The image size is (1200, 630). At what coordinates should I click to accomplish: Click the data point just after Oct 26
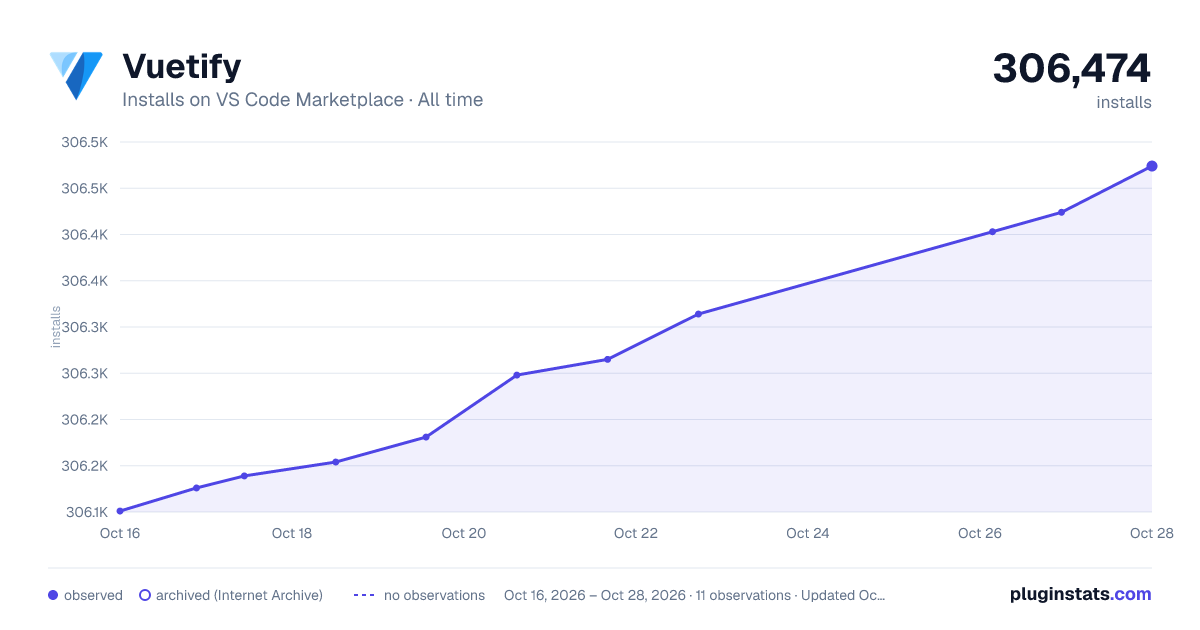[992, 231]
